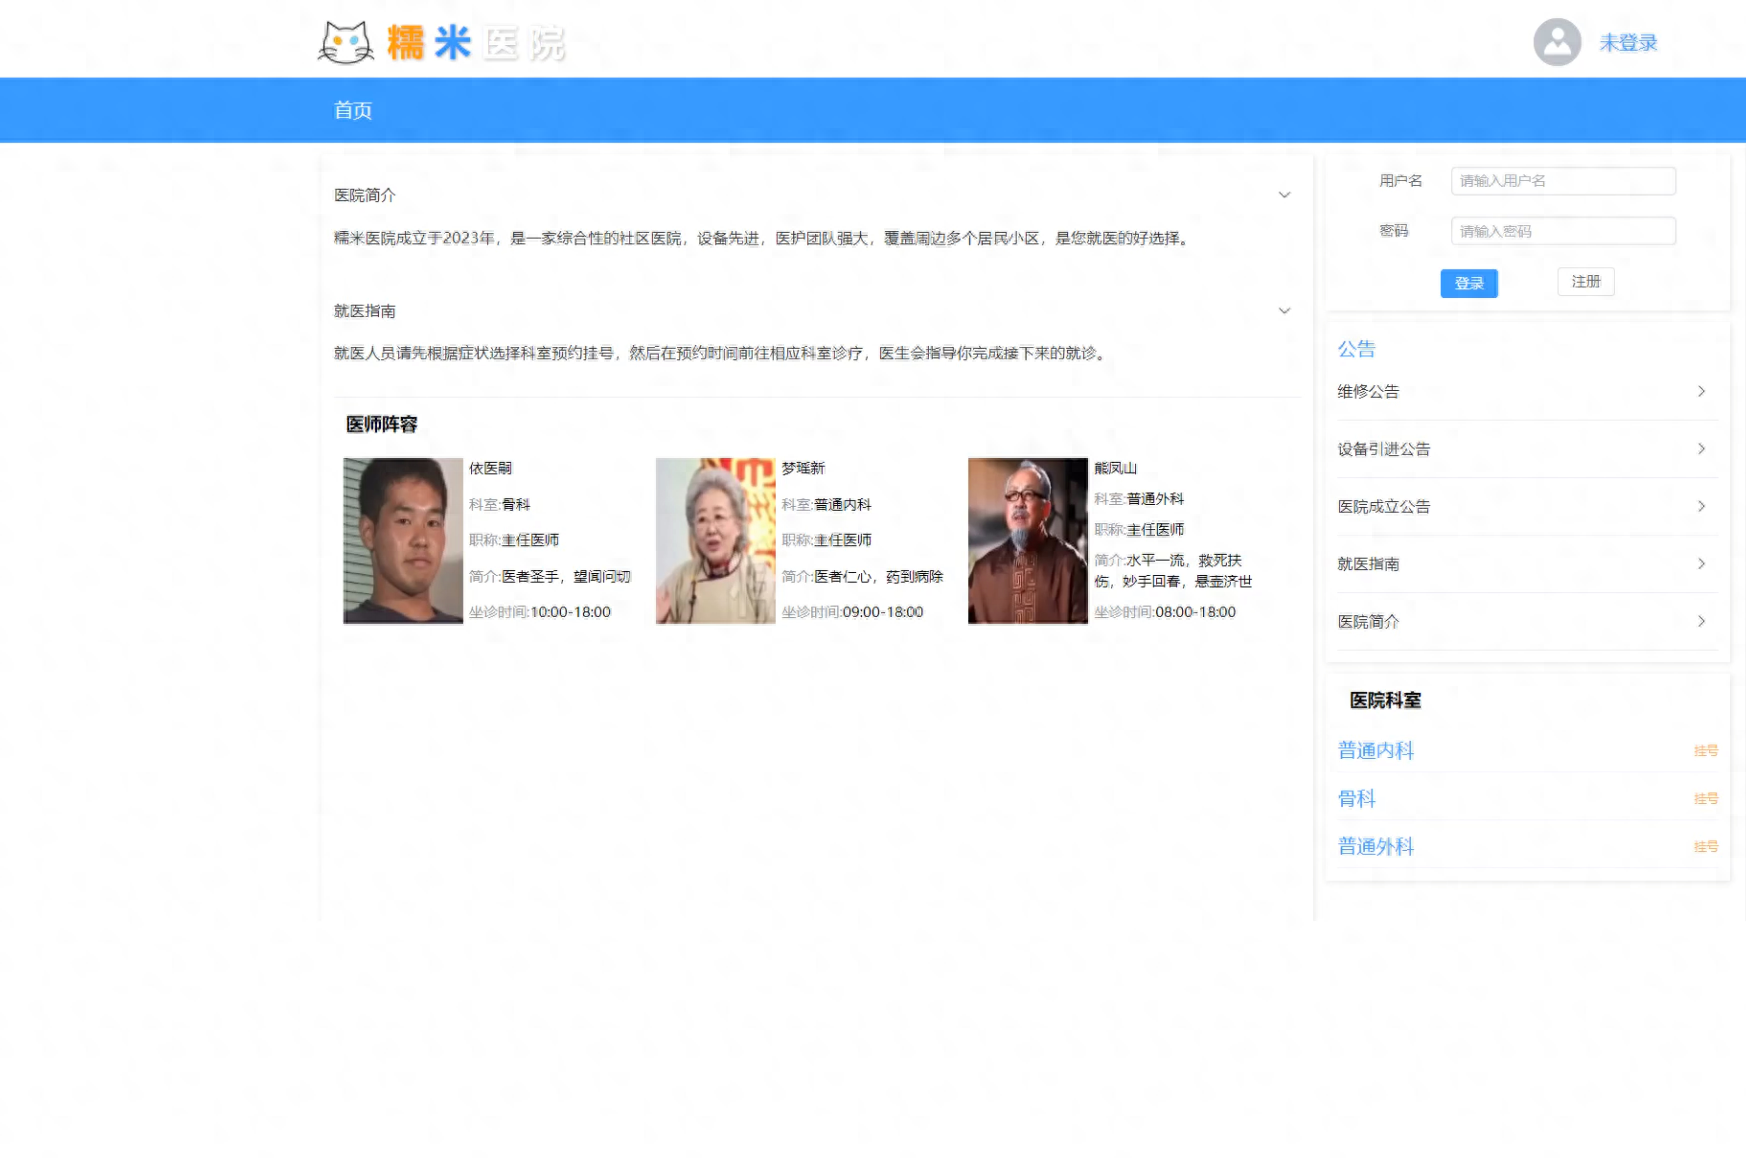Screen dimensions: 1746x1164
Task: Click 挂号 next to 骨科
Action: (1706, 799)
